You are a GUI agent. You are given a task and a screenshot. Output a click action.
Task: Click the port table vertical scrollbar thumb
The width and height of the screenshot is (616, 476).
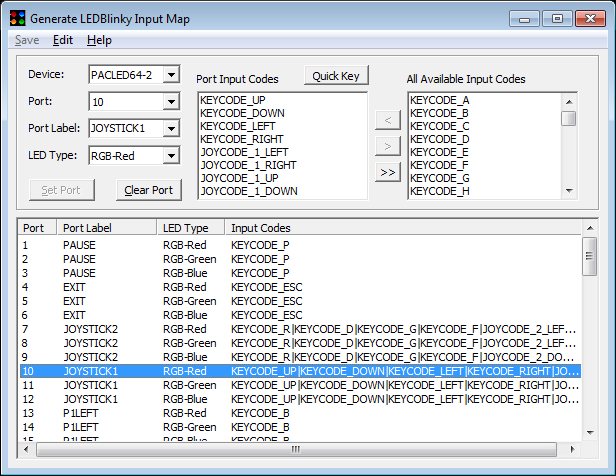pos(590,256)
